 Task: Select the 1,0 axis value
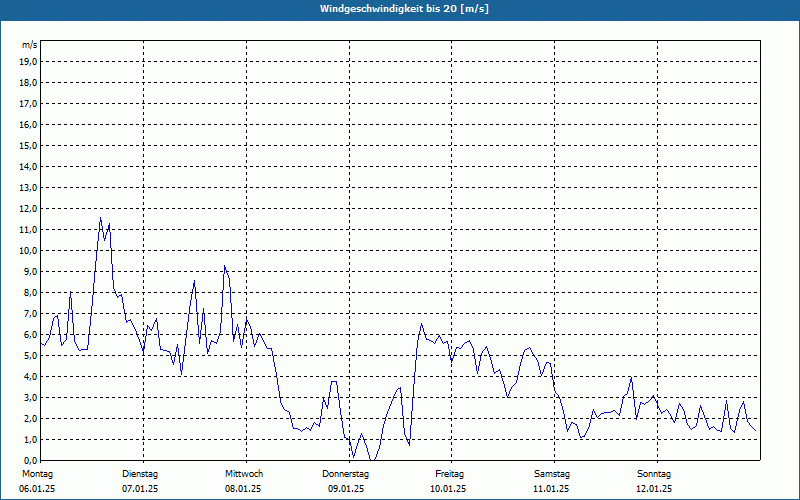(x=31, y=439)
